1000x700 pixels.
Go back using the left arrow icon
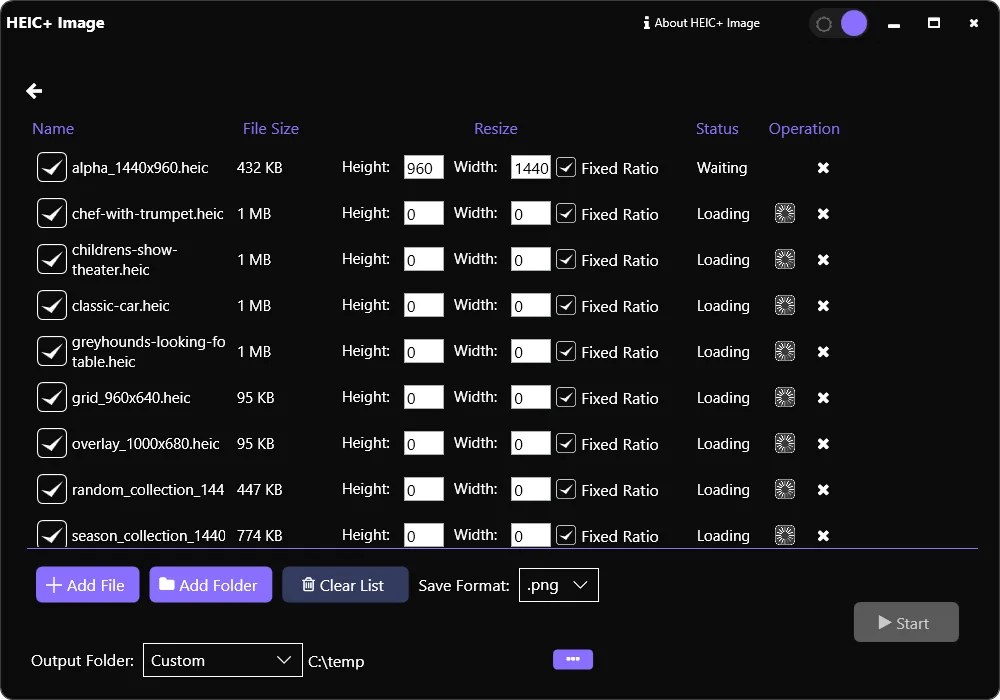pos(34,91)
